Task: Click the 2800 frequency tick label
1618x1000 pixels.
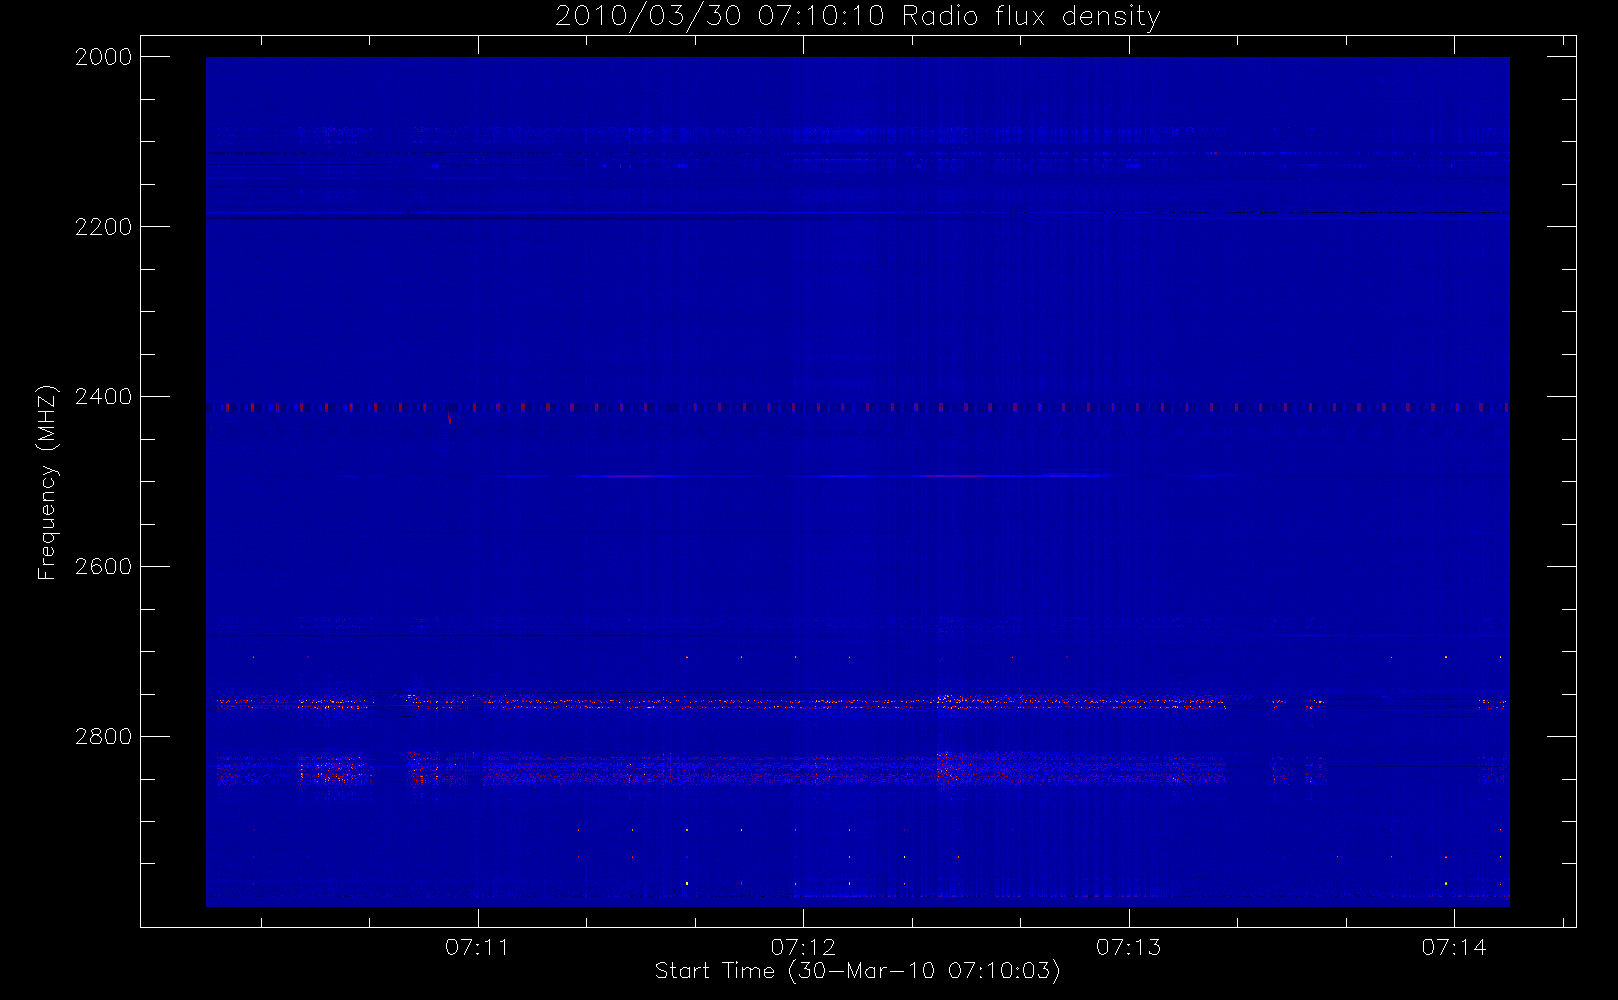Action: tap(104, 737)
